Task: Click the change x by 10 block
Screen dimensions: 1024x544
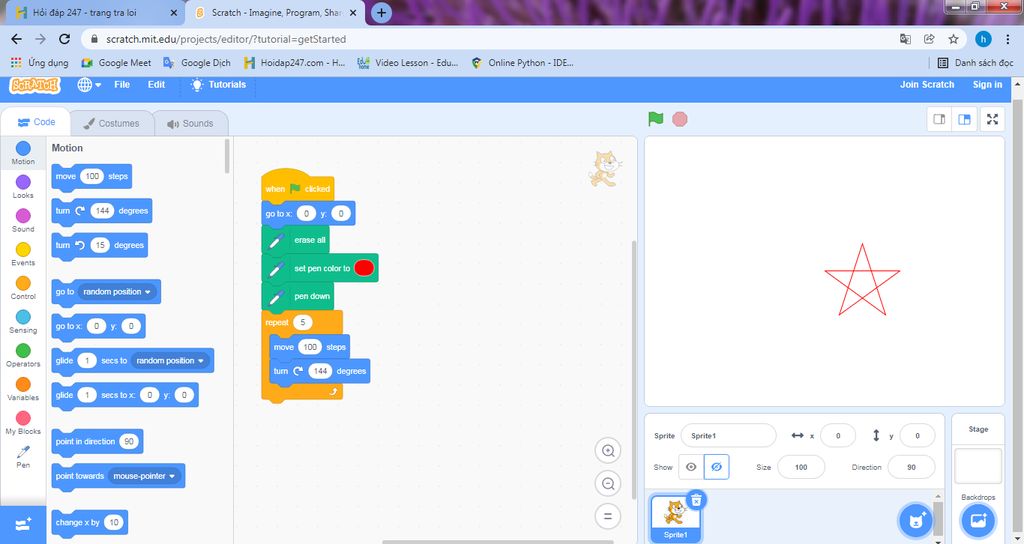Action: [x=89, y=522]
